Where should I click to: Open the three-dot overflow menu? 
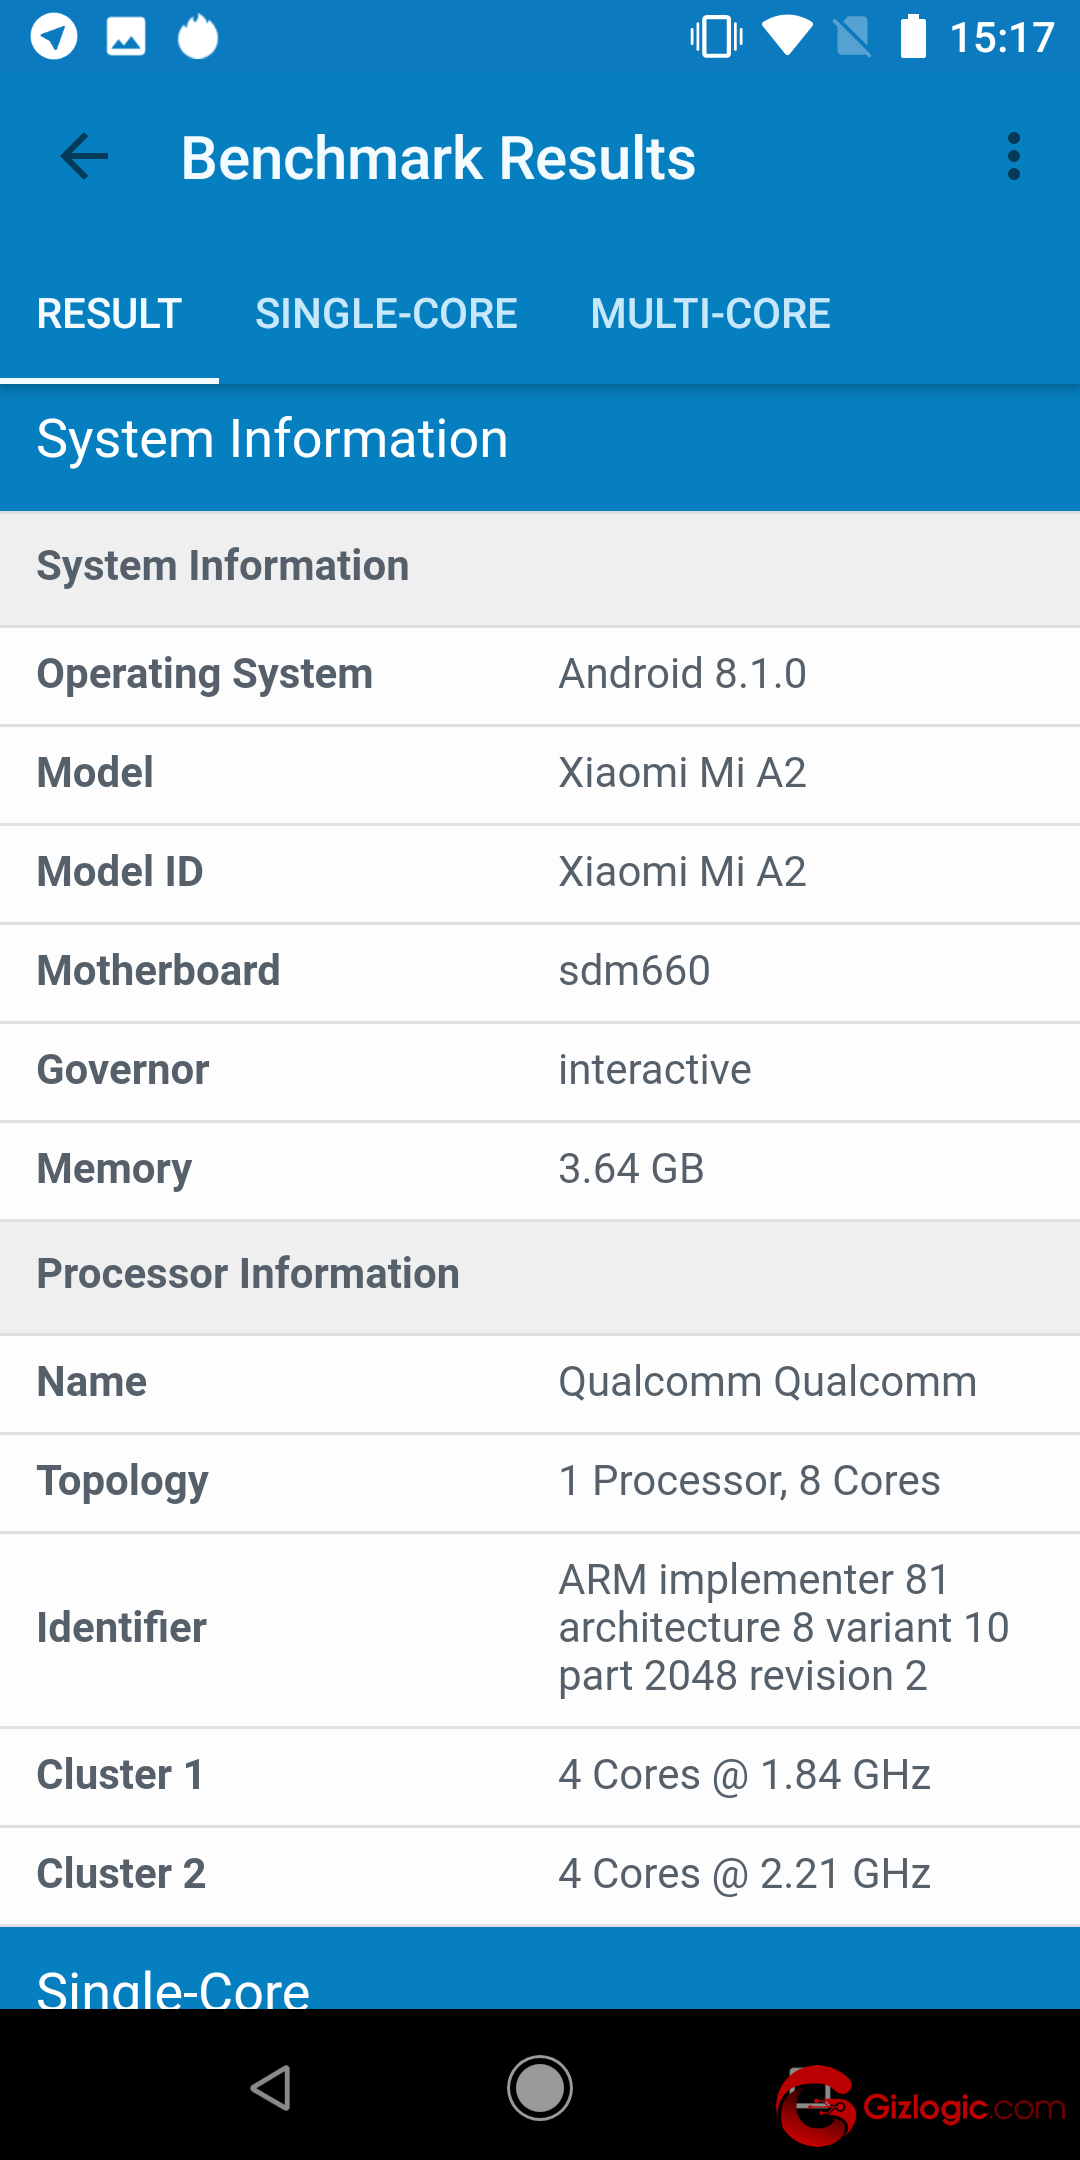coord(1013,157)
